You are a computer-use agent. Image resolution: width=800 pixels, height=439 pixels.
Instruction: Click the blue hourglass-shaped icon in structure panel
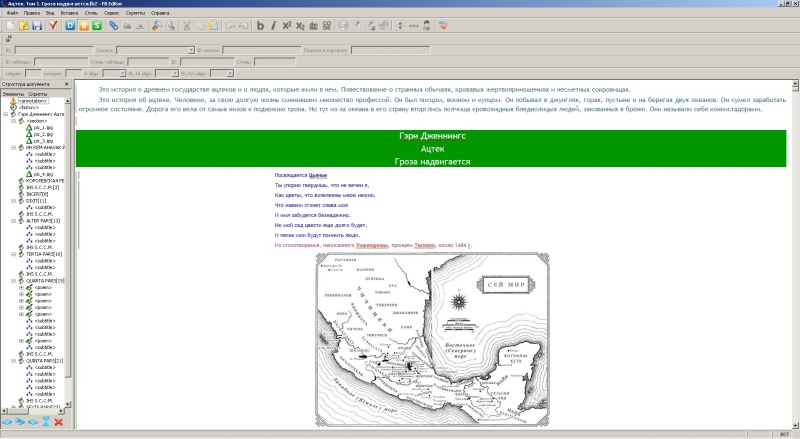(46, 422)
